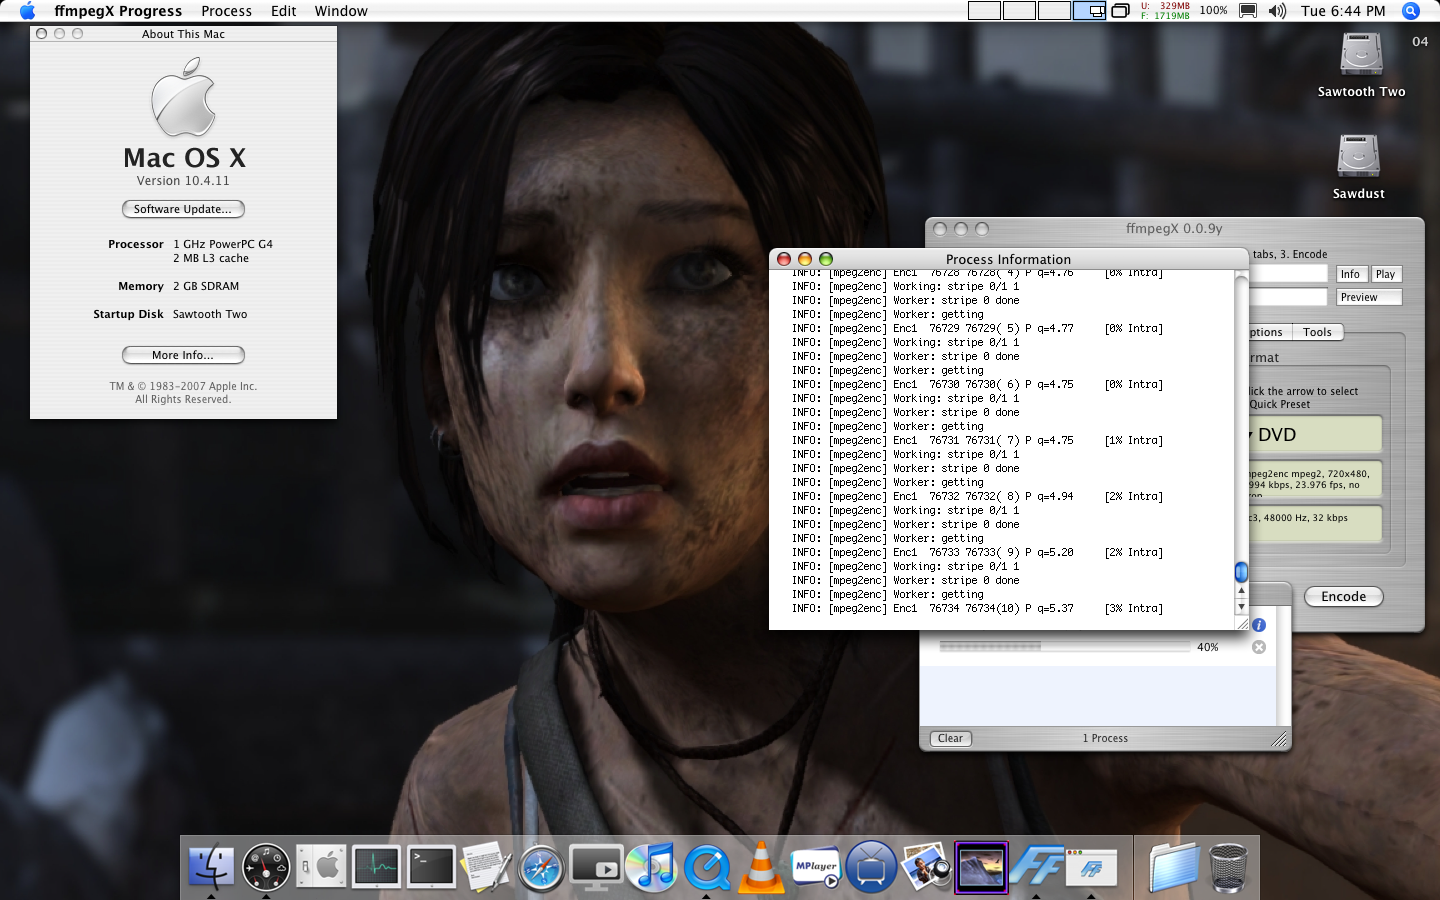Clear finished processes with the Clear button
1440x900 pixels.
click(949, 738)
